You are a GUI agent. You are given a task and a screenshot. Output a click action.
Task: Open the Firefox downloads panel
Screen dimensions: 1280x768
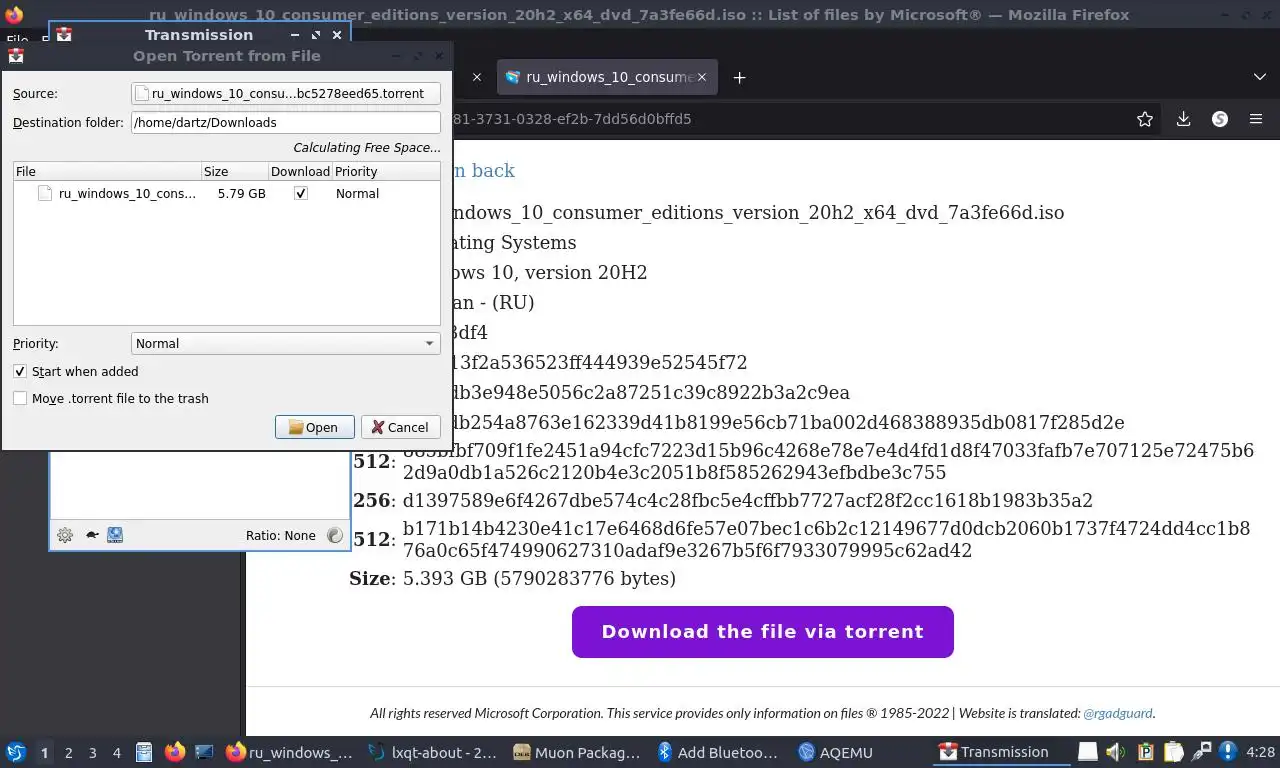1183,119
